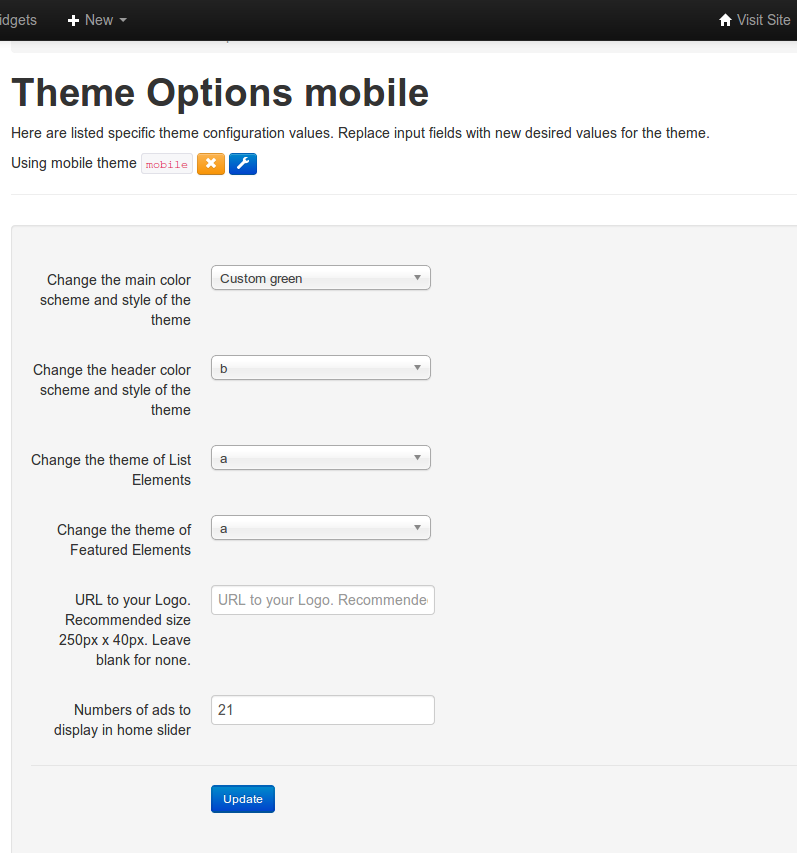
Task: Open the Widgets menu in top bar
Action: [x=18, y=20]
